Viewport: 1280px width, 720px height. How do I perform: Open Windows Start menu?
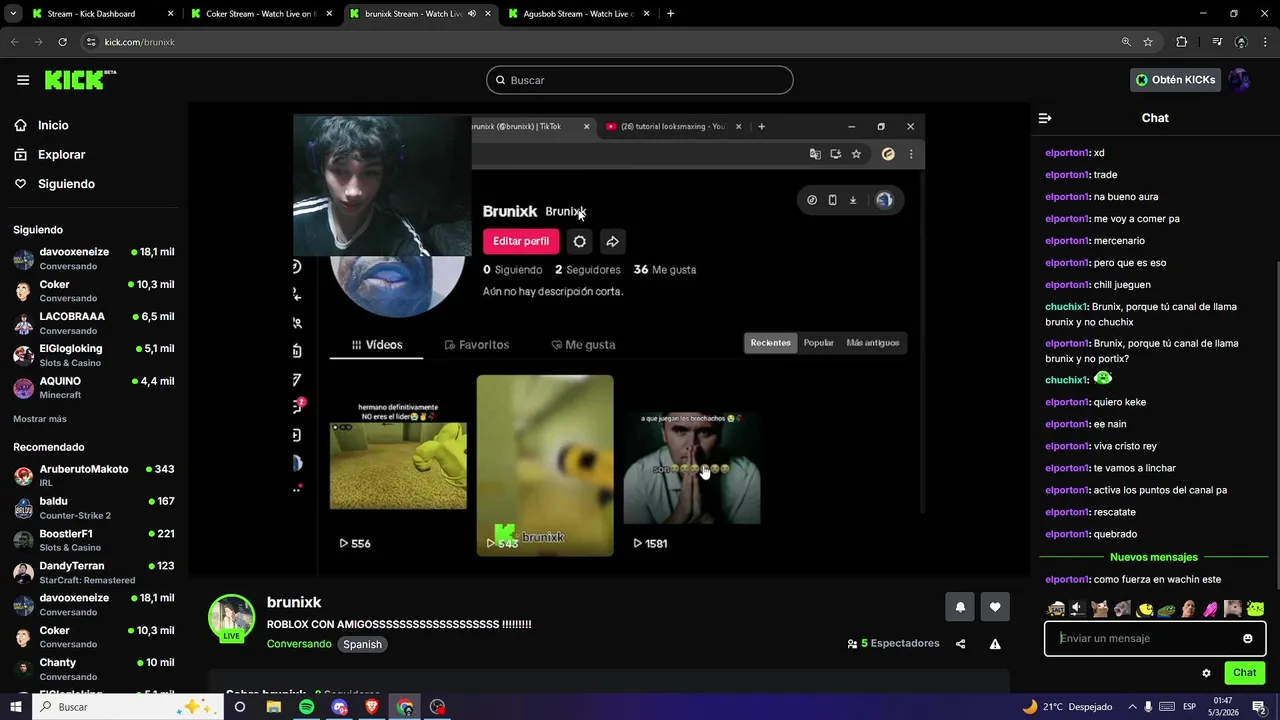pos(16,707)
